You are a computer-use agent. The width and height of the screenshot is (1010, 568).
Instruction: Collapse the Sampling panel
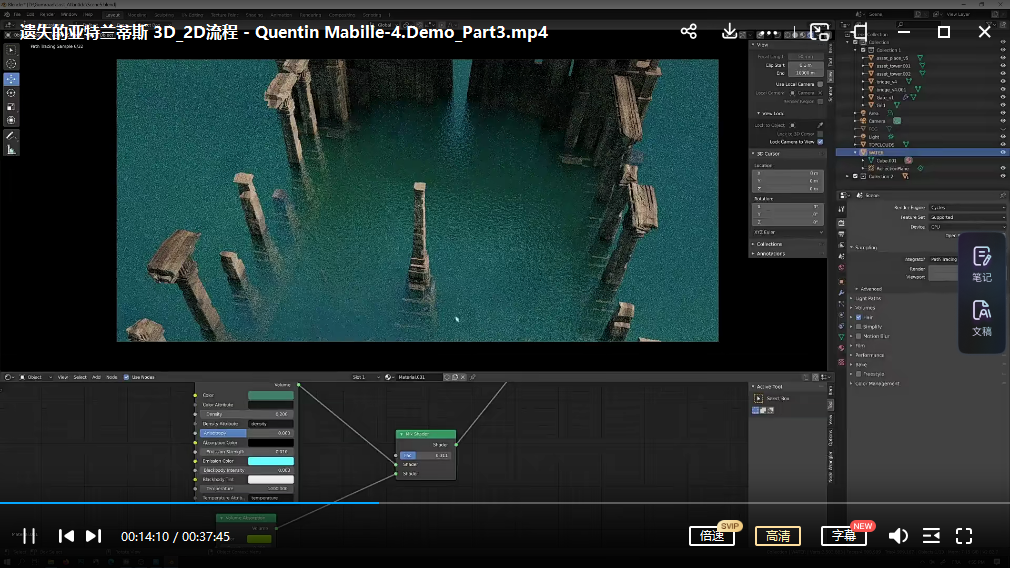[864, 247]
